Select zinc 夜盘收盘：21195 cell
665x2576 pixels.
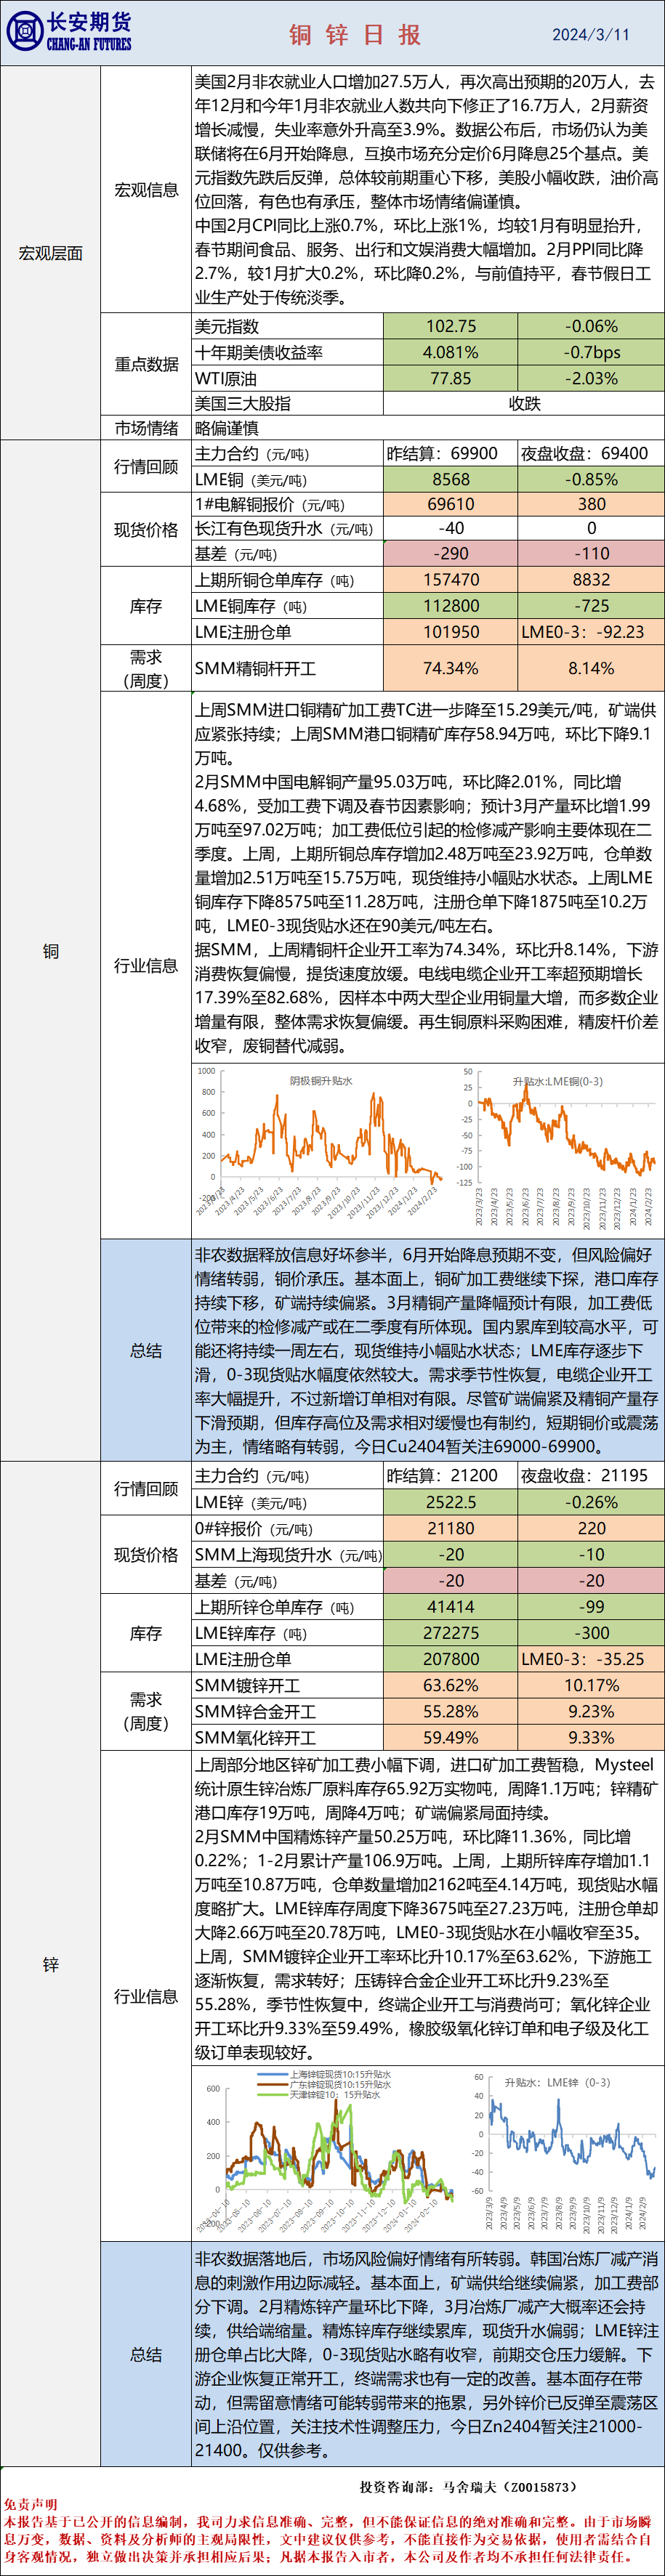tap(591, 1475)
